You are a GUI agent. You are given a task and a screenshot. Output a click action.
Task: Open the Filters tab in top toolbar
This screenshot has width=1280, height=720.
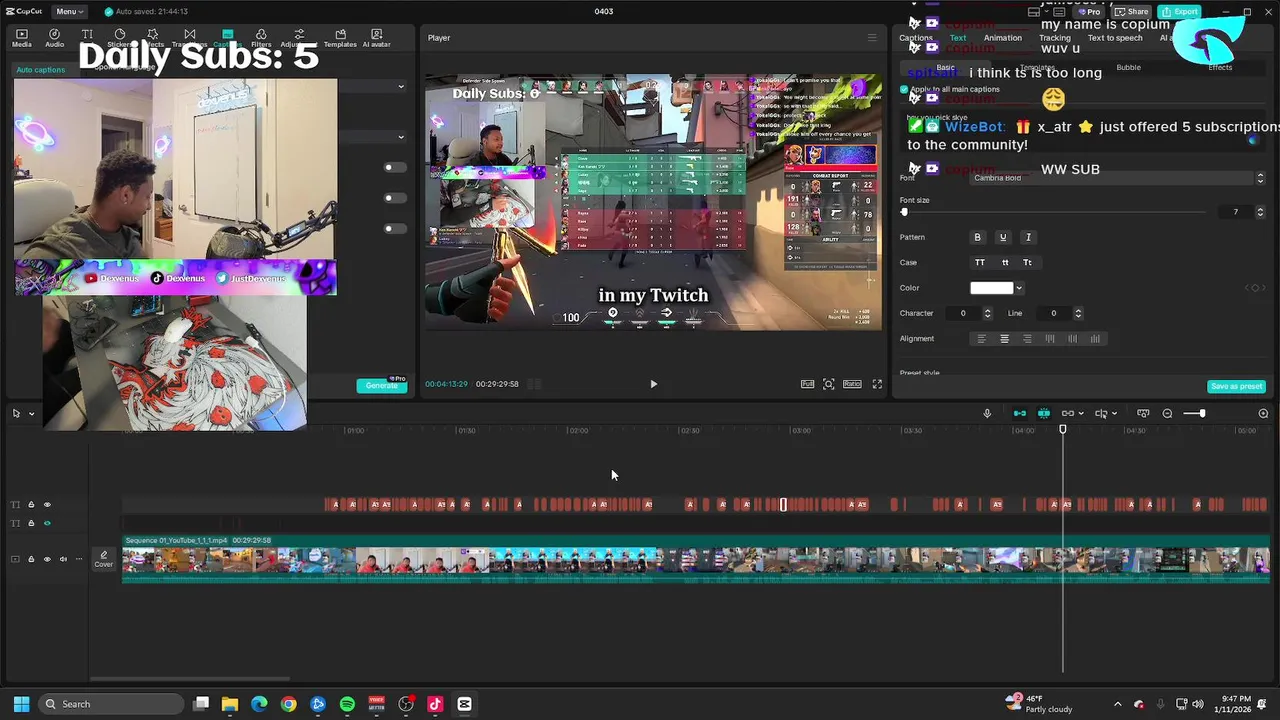(x=261, y=38)
